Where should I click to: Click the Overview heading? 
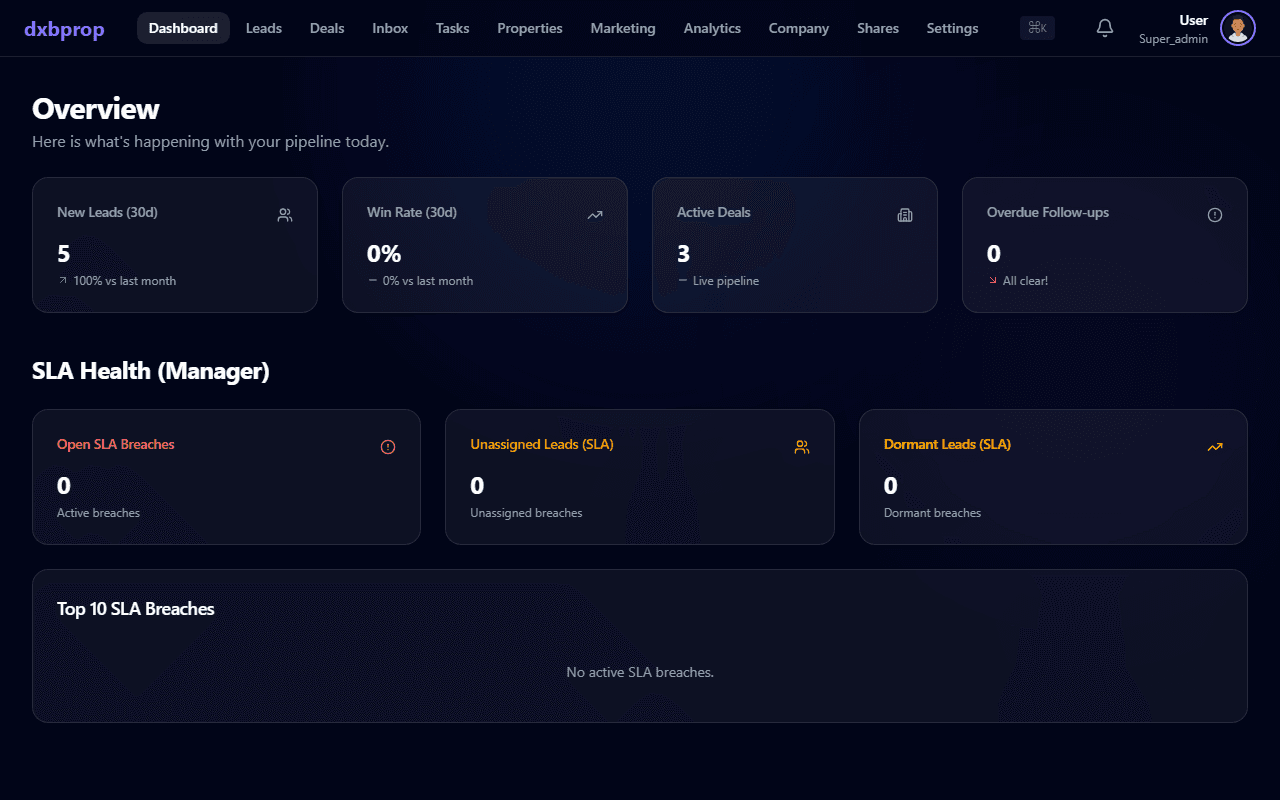(x=96, y=108)
